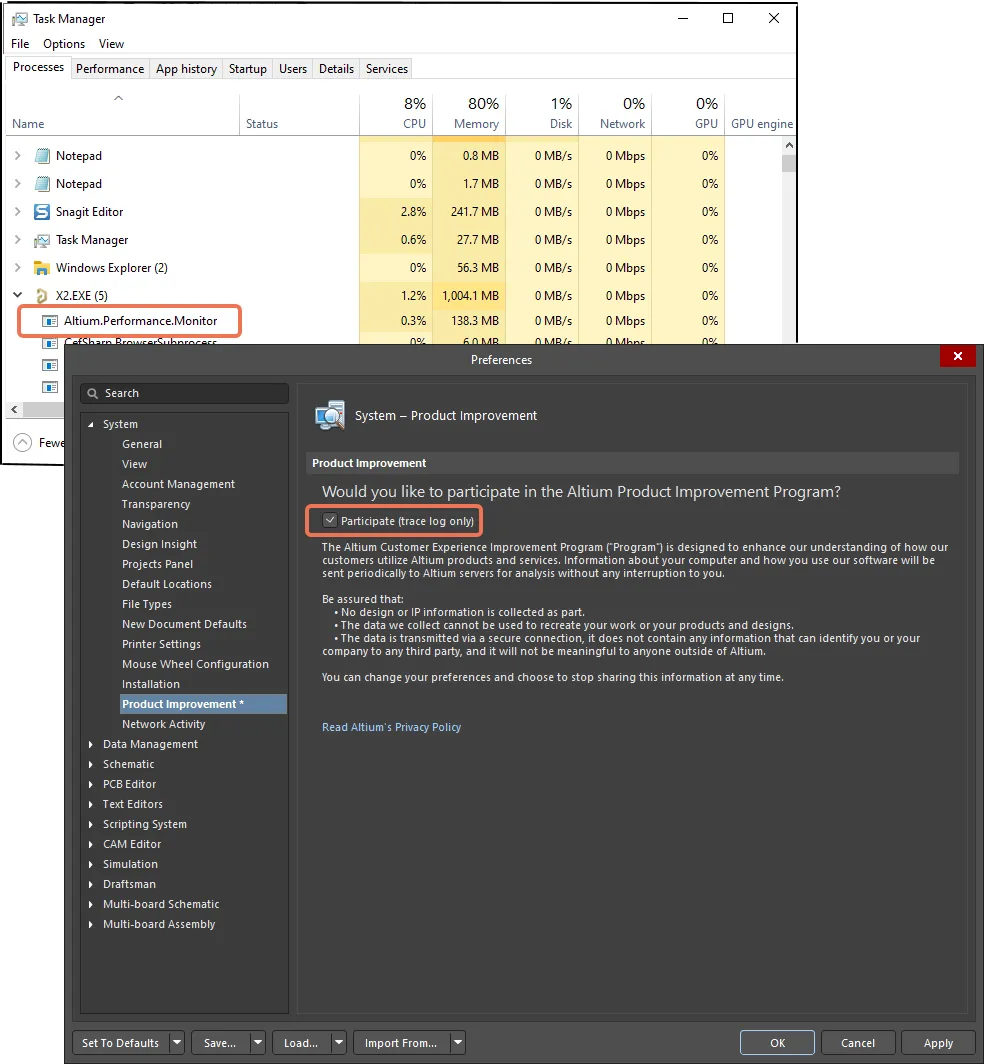
Task: Sort by the Memory column header
Action: pos(470,113)
